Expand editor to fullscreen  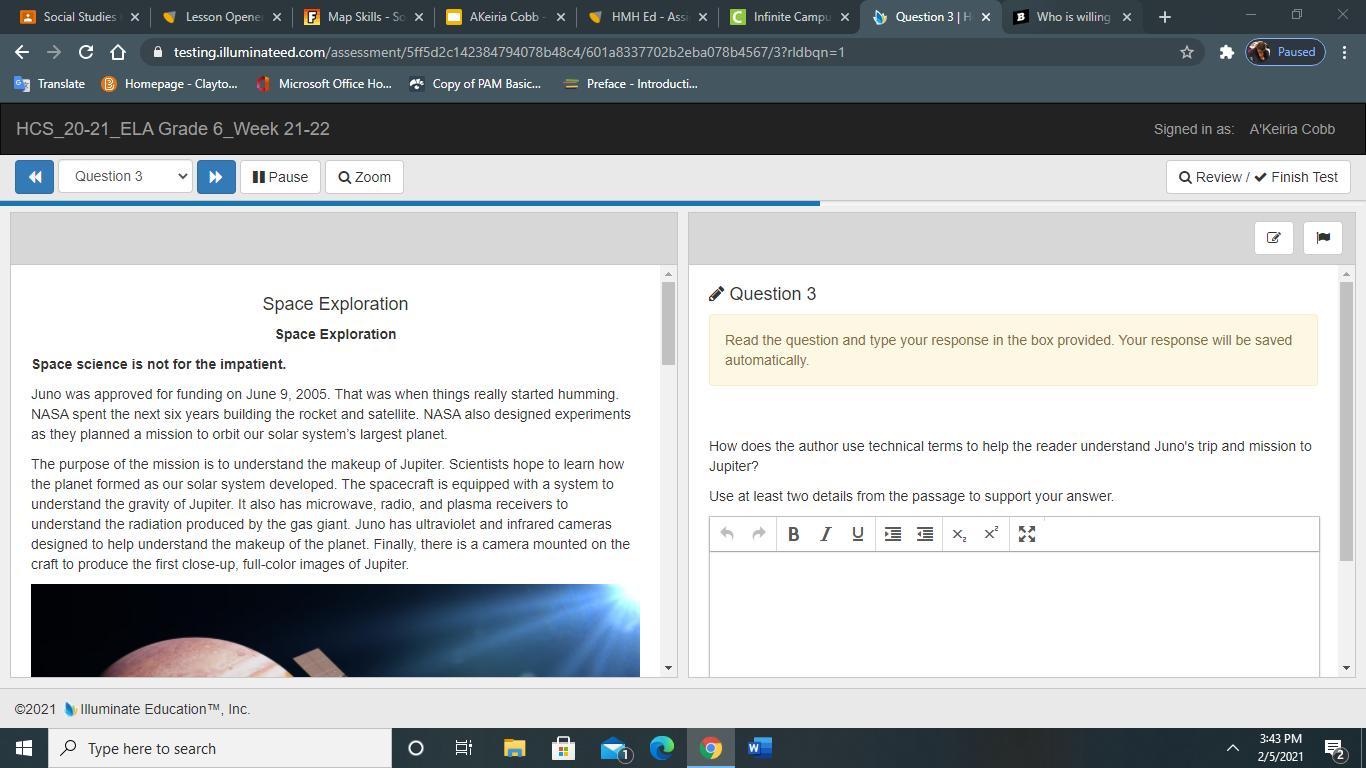click(x=1027, y=534)
